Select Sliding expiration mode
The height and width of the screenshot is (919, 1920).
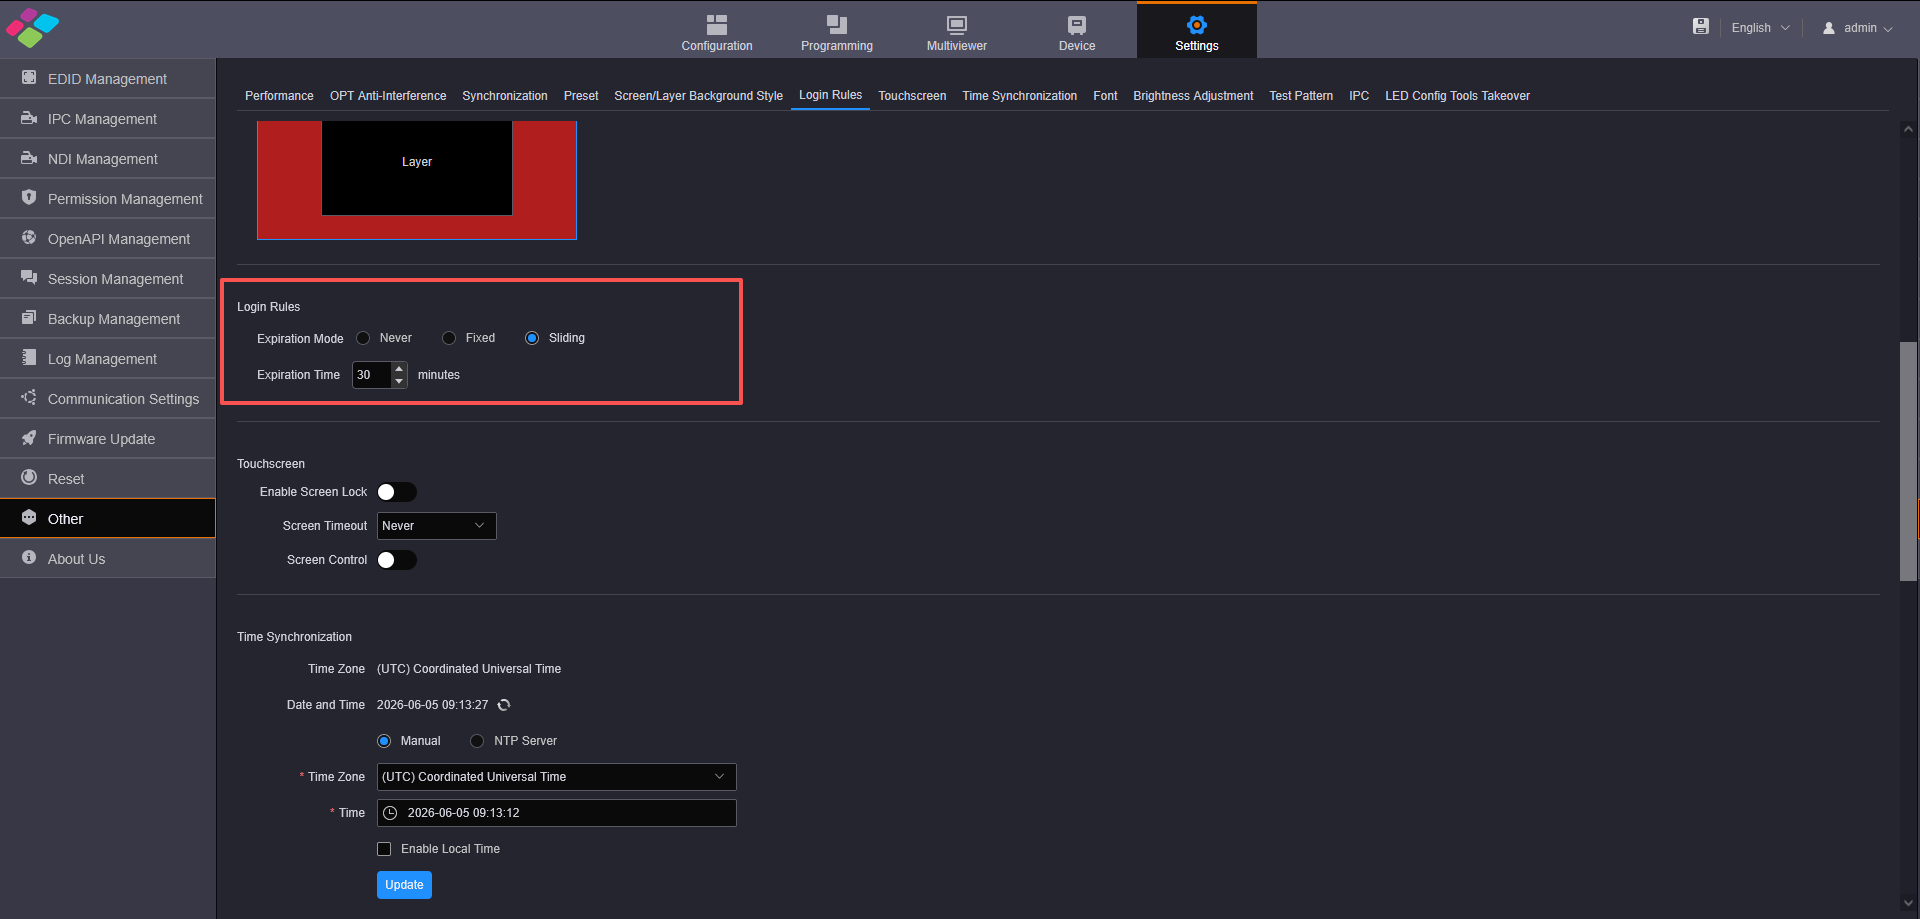(x=532, y=338)
